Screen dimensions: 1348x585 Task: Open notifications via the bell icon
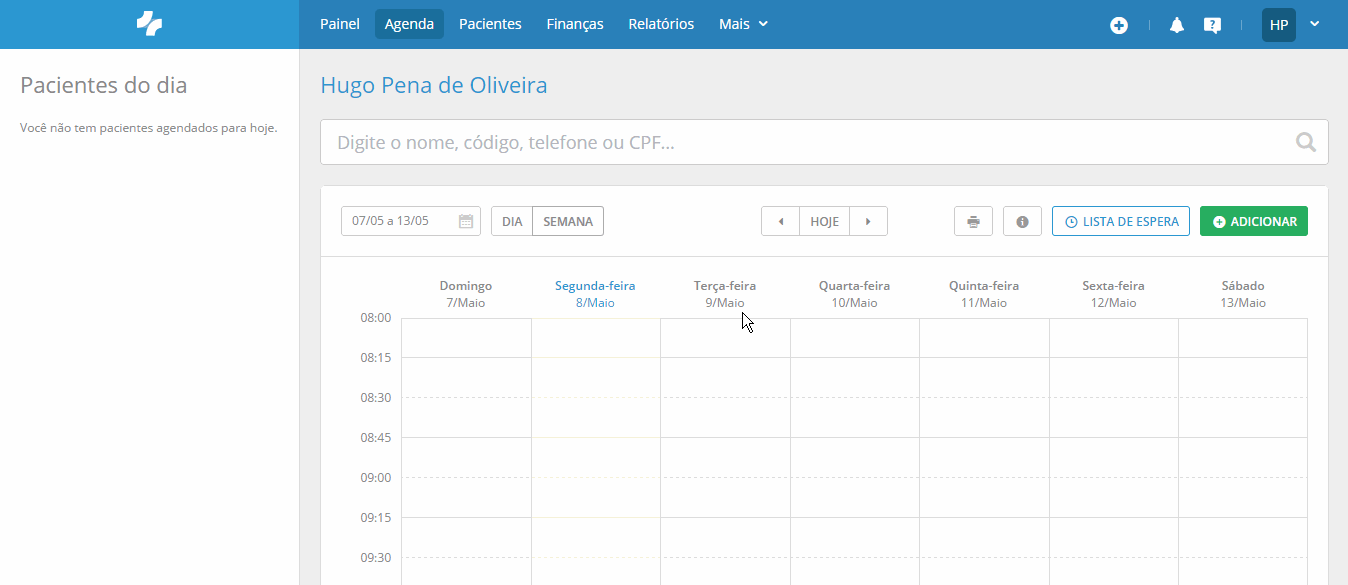coord(1176,25)
